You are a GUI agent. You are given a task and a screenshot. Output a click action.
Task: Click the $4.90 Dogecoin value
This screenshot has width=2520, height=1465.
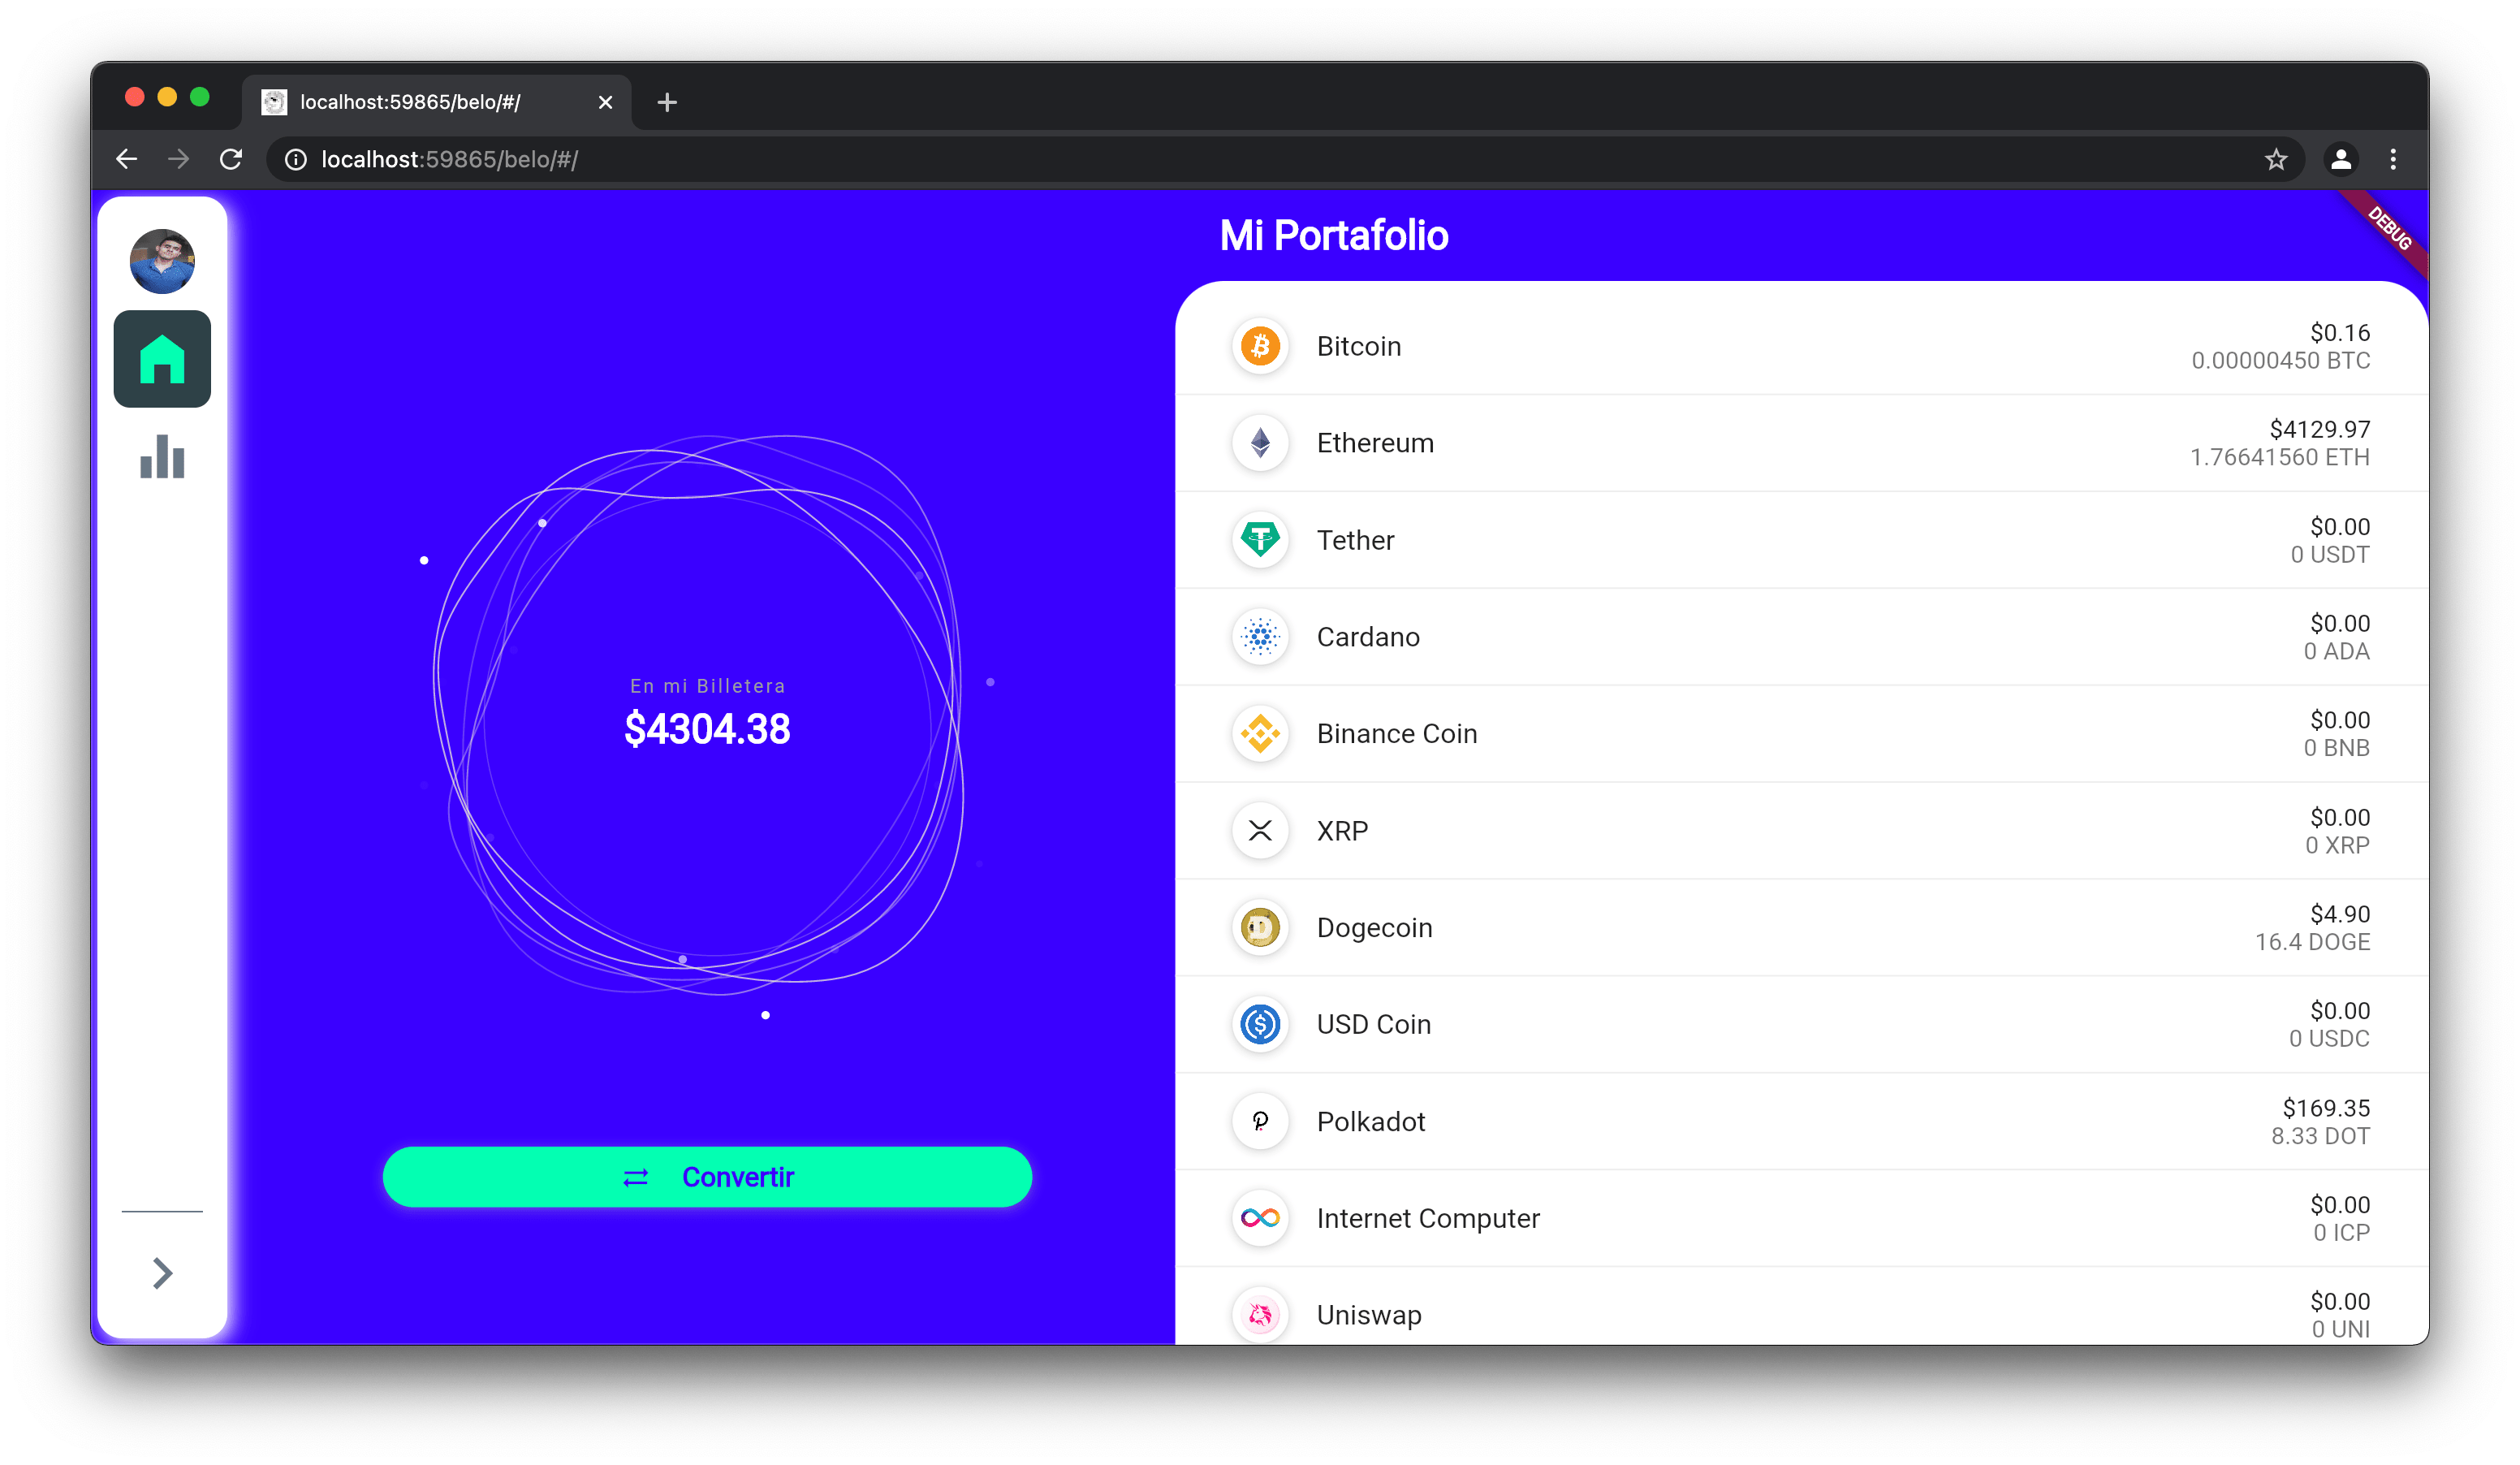(2340, 914)
